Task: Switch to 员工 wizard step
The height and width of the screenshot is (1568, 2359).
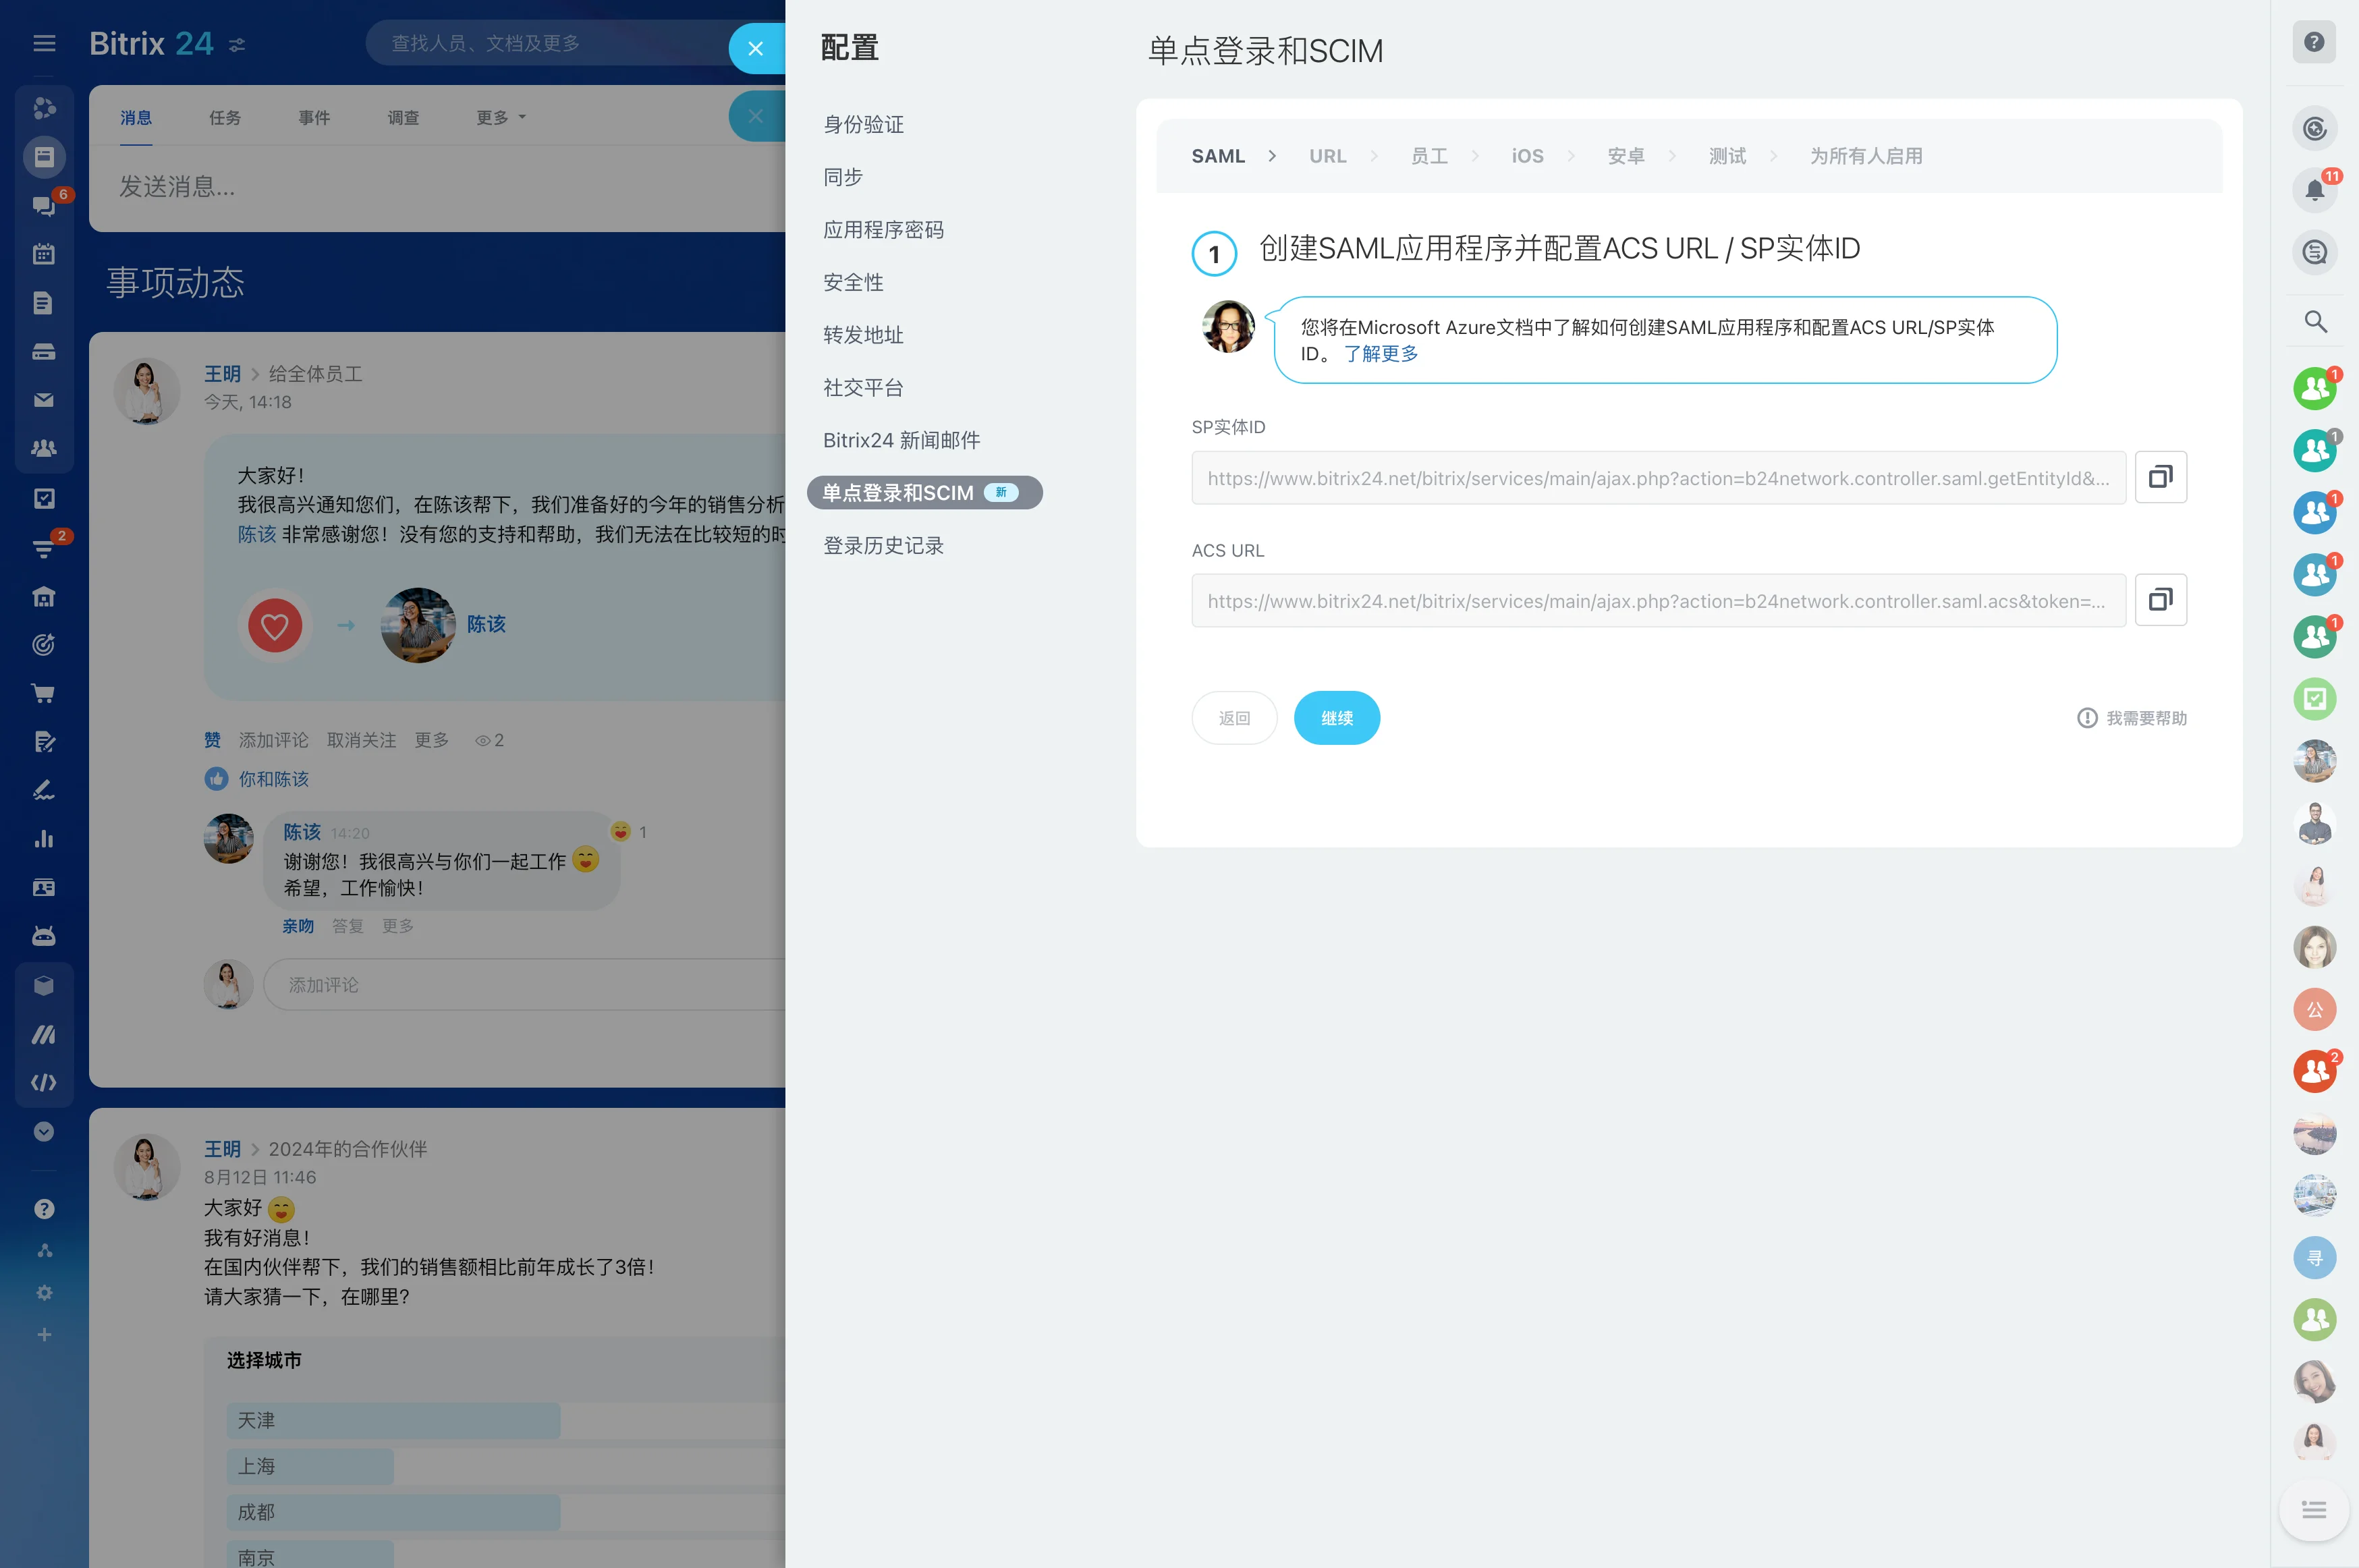Action: tap(1429, 156)
